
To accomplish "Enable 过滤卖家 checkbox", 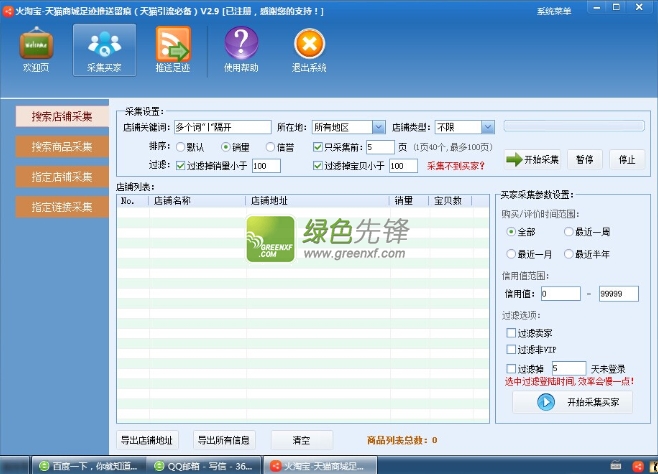I will tap(511, 333).
